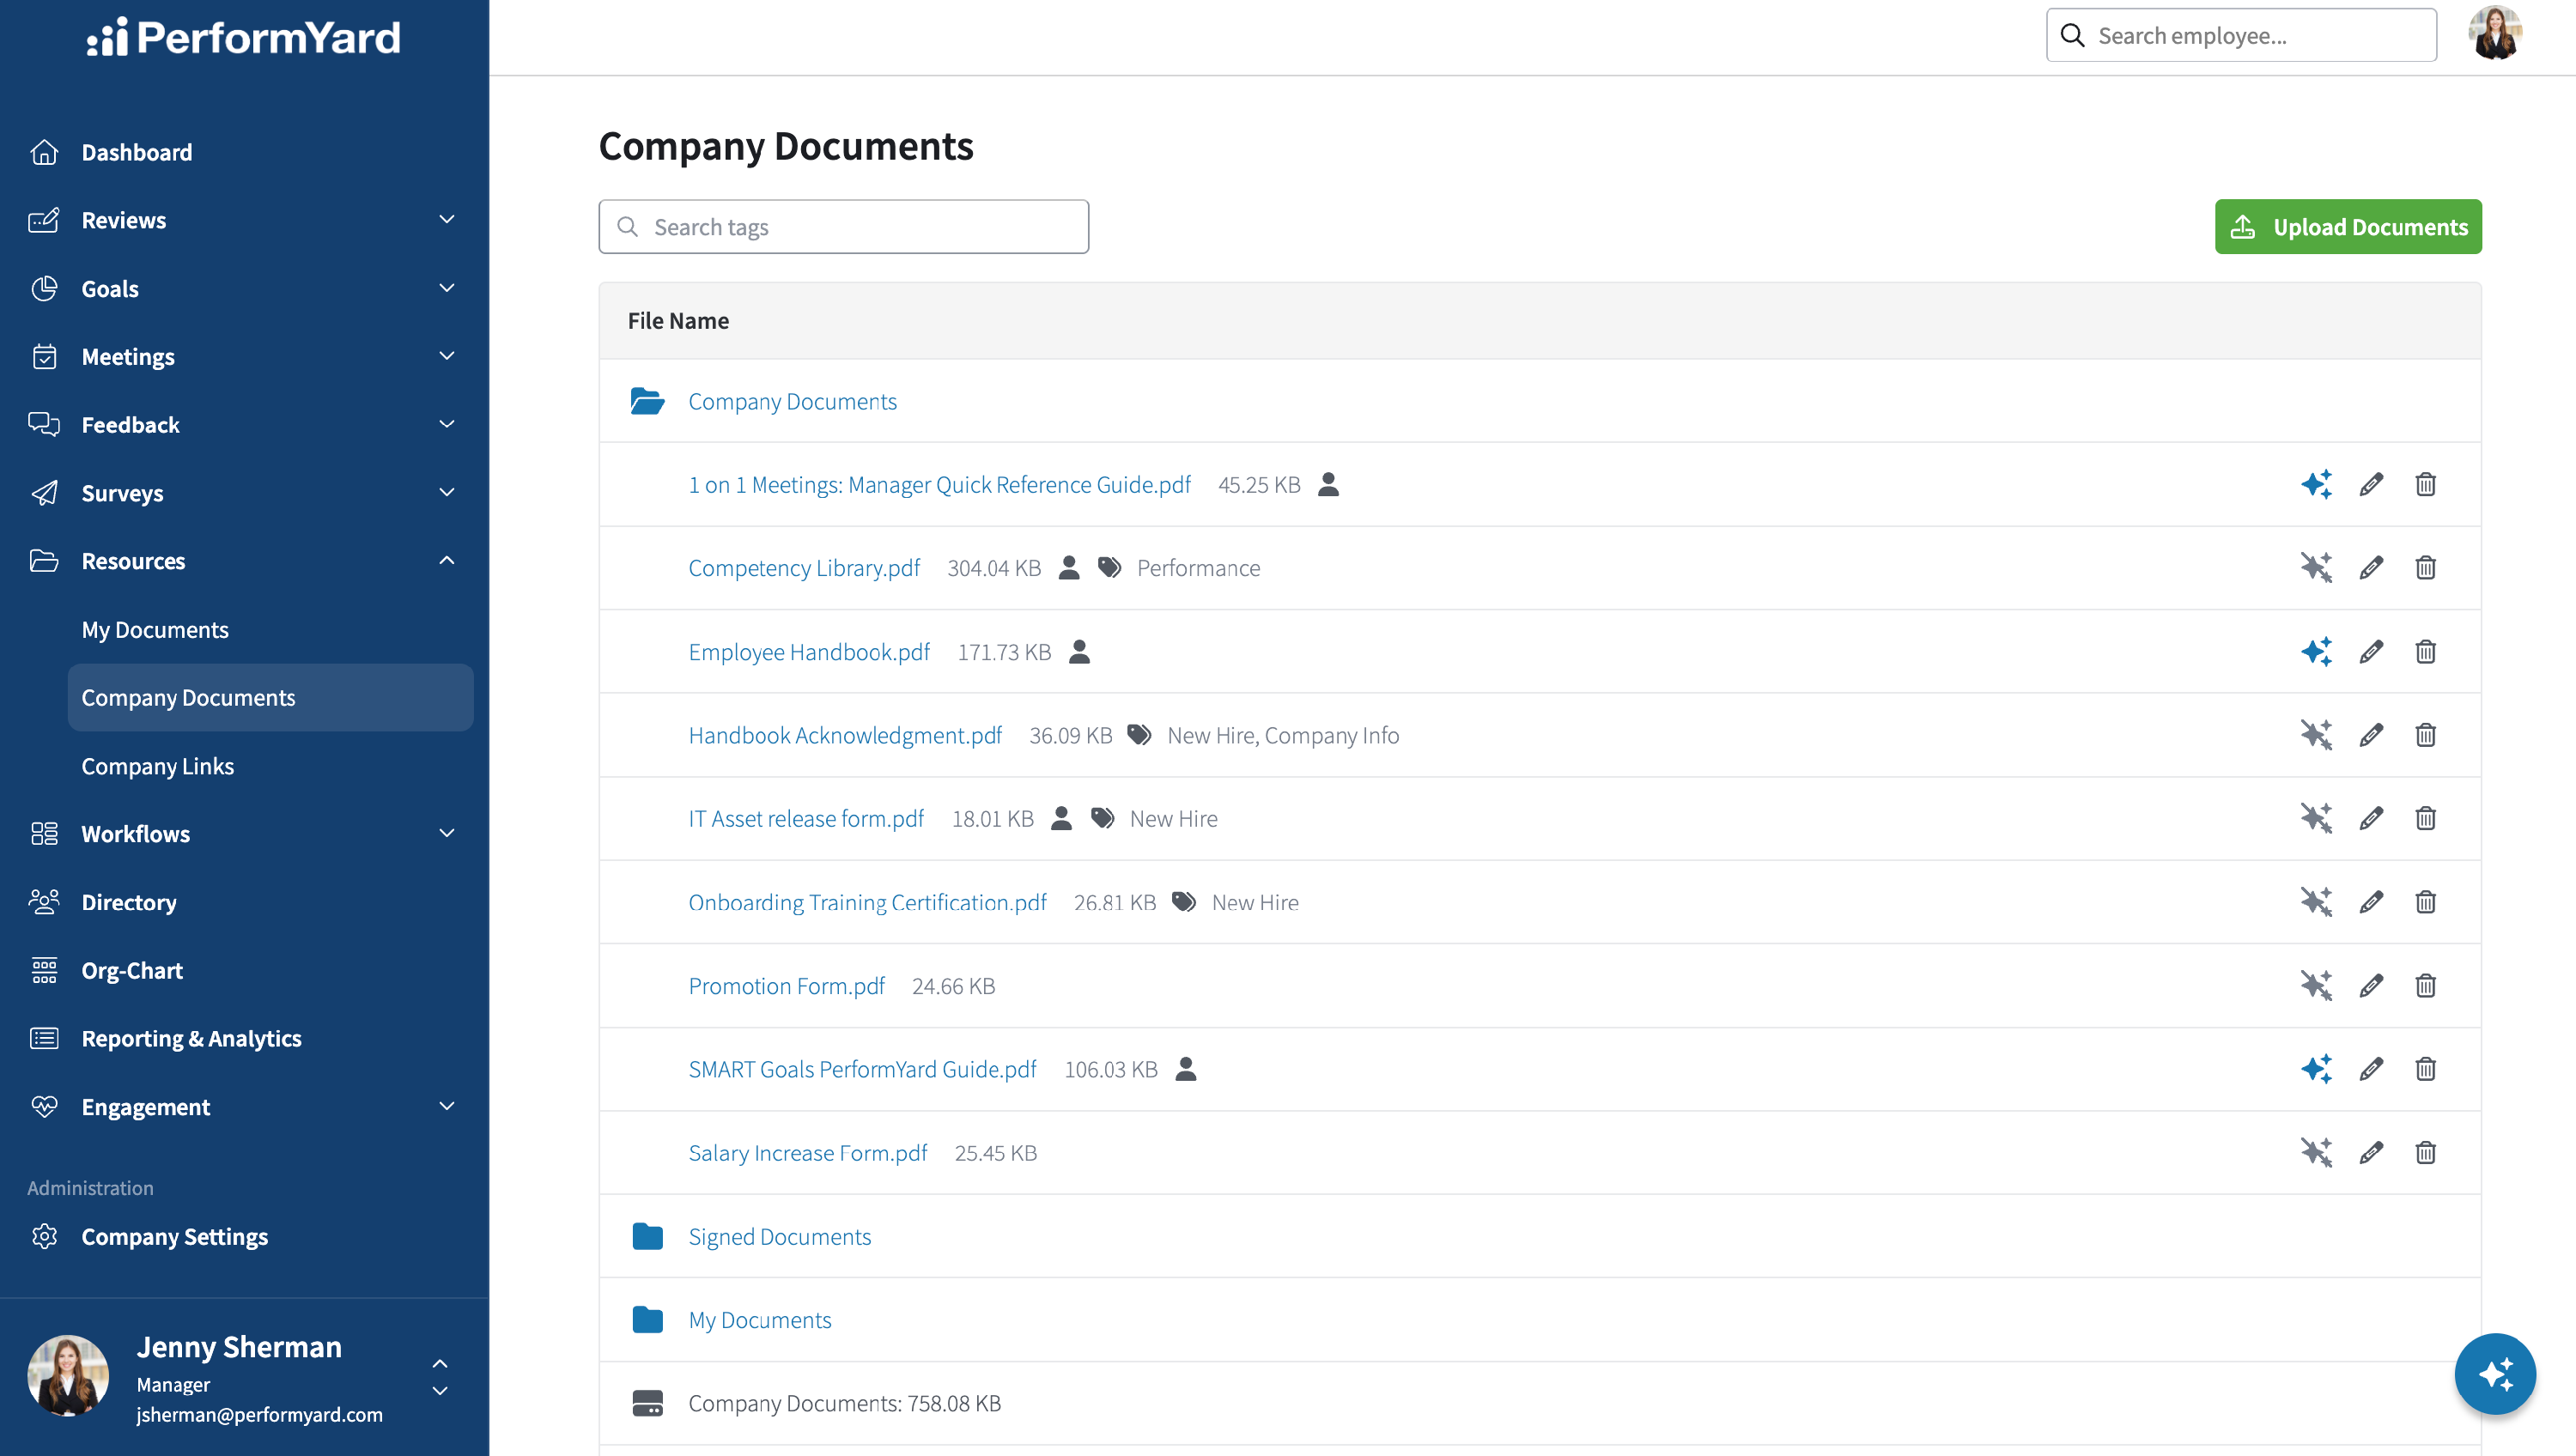Edit Competency Library.pdf with pencil icon
The image size is (2576, 1456).
pyautogui.click(x=2371, y=568)
